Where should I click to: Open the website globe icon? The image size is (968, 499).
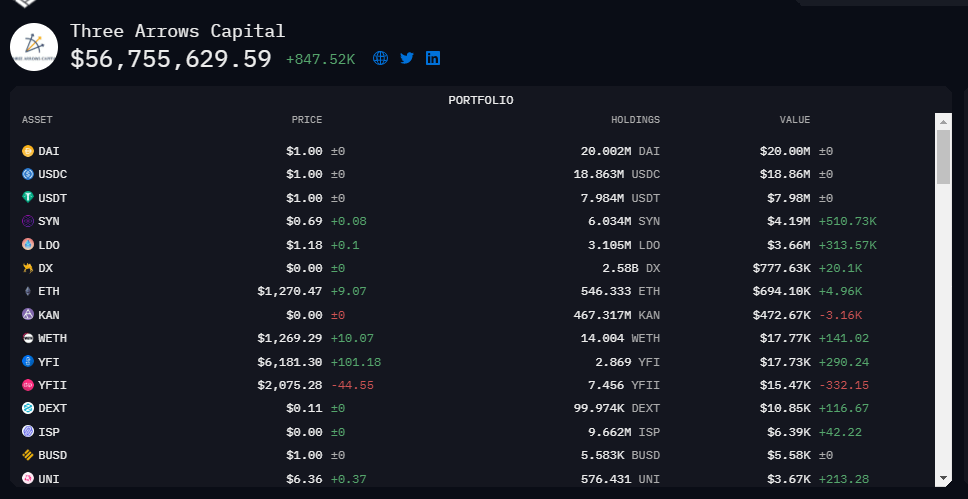[x=380, y=59]
